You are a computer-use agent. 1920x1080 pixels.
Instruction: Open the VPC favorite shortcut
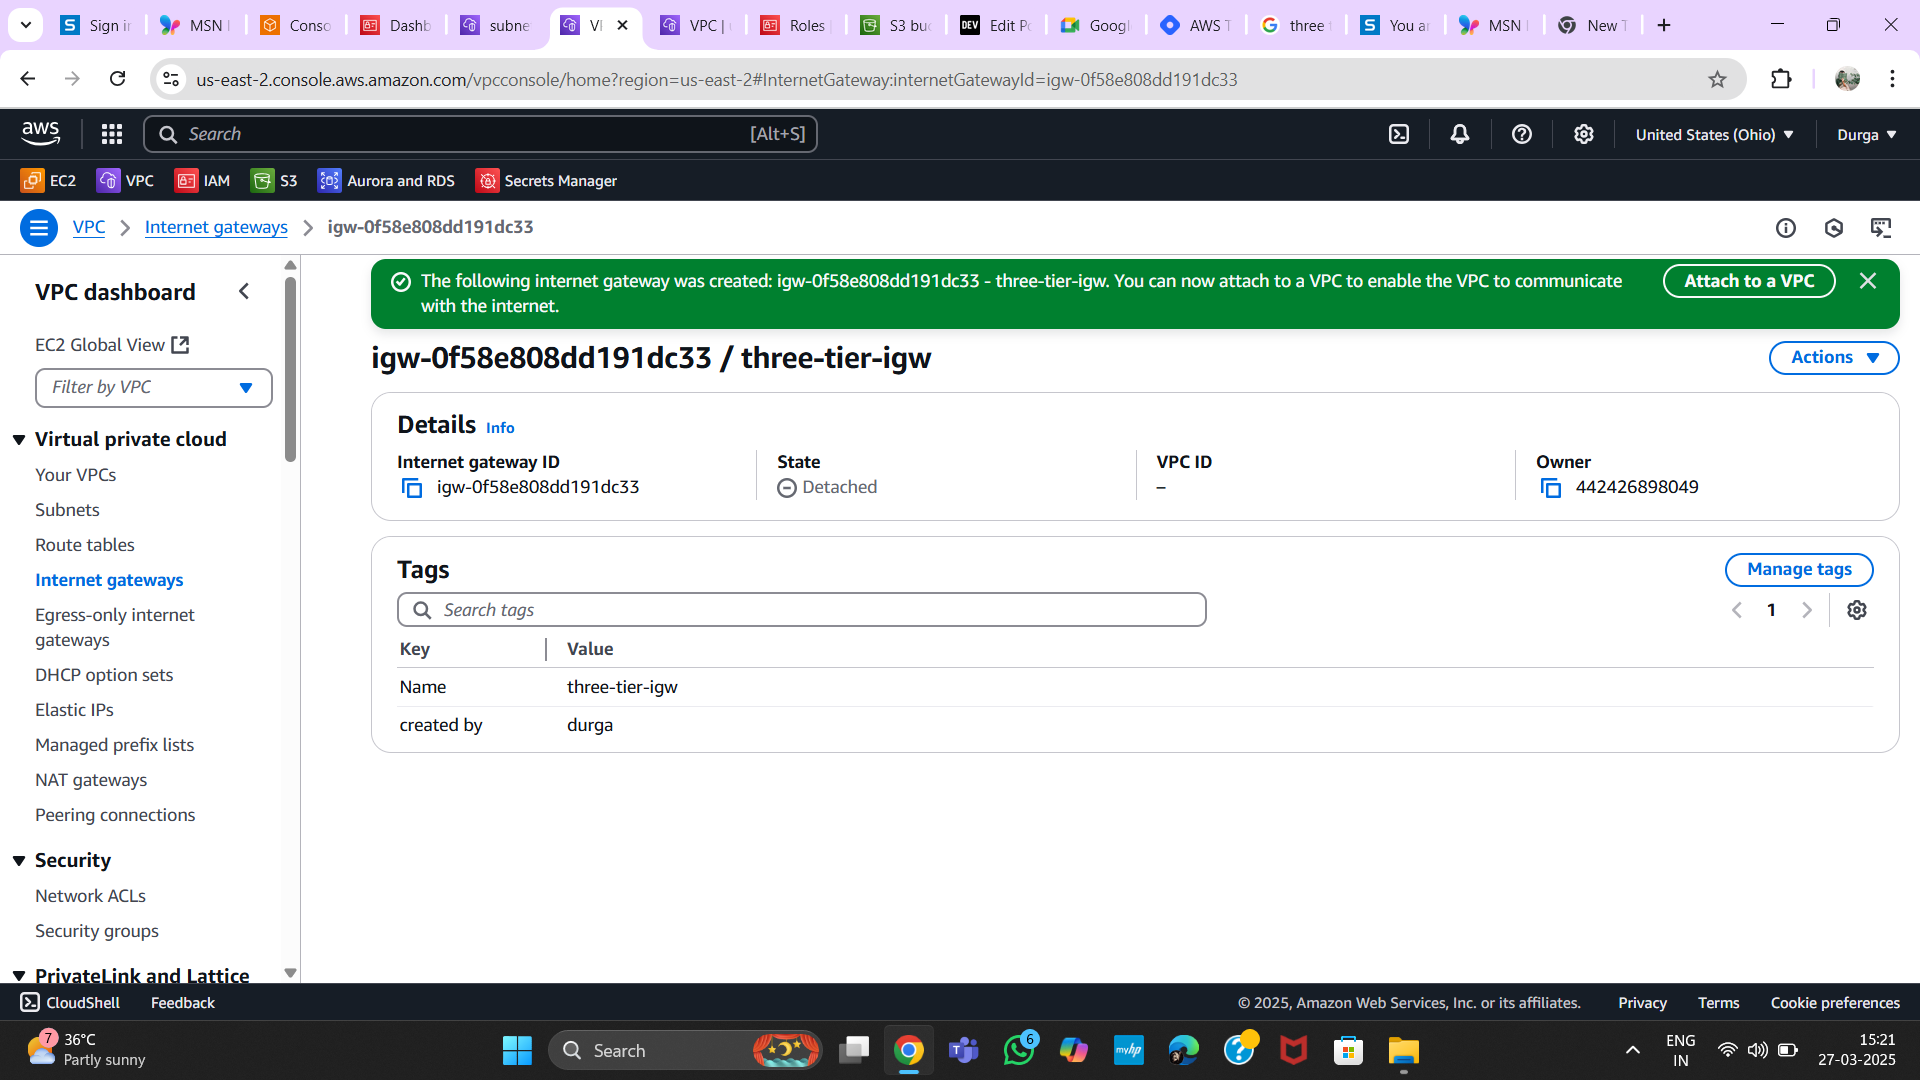pyautogui.click(x=125, y=181)
